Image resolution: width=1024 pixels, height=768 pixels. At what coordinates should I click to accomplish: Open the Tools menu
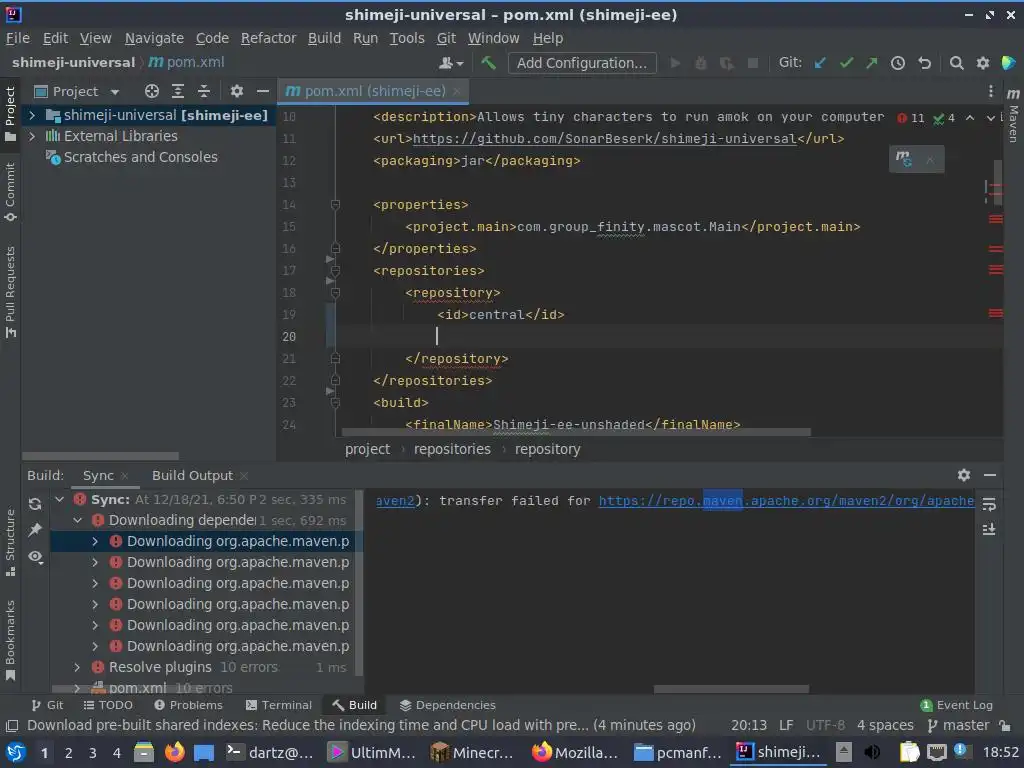(407, 39)
